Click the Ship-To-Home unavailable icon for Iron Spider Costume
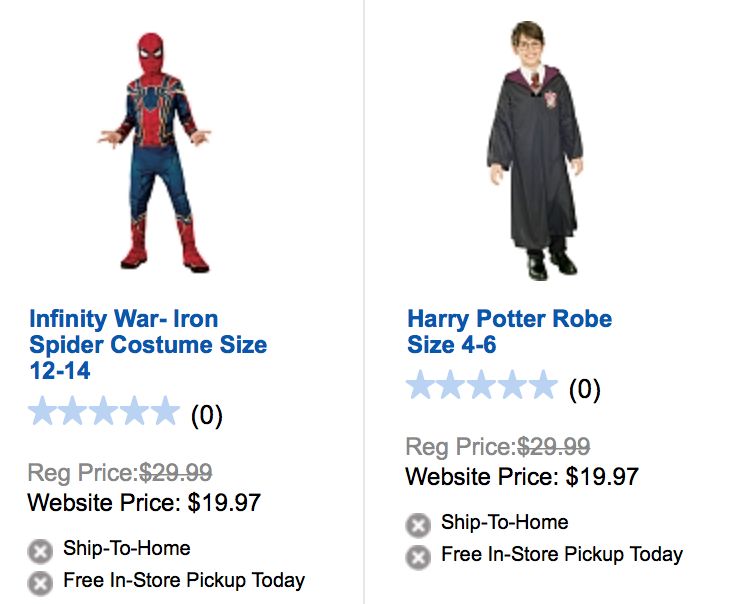This screenshot has height=604, width=734. (40, 551)
